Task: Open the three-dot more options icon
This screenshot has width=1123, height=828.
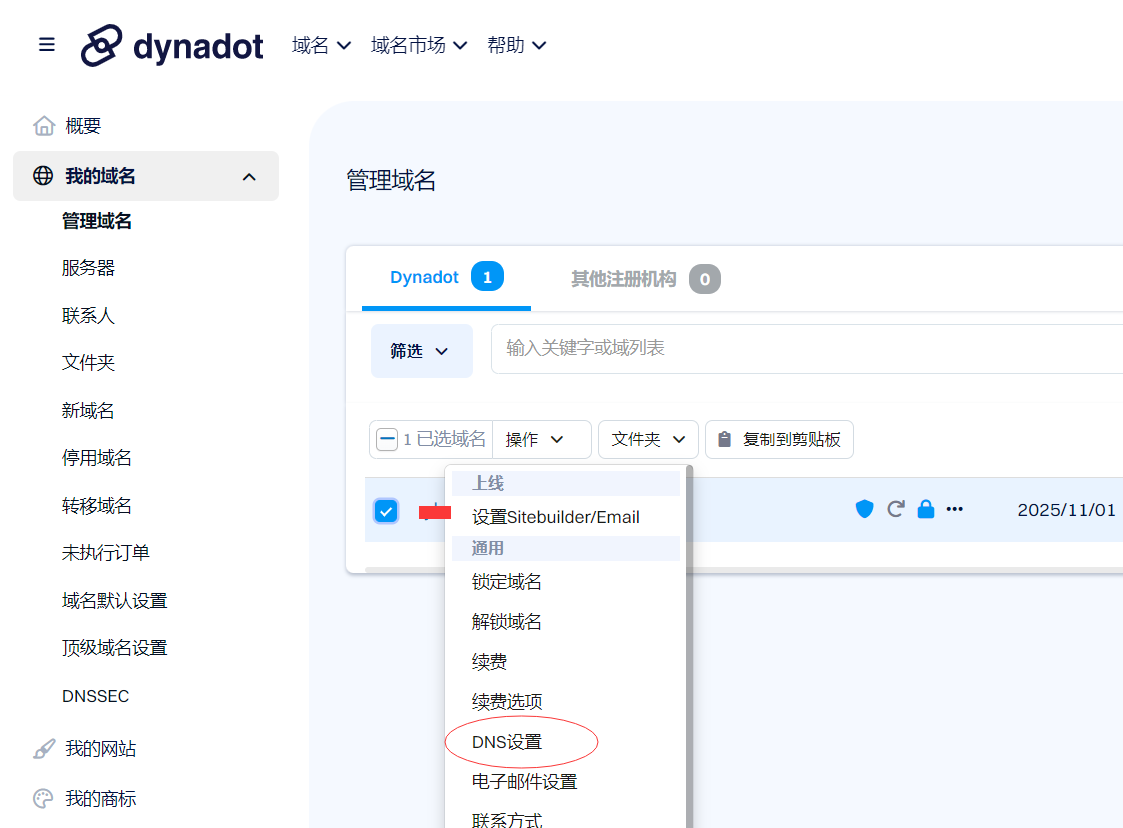Action: pos(955,509)
